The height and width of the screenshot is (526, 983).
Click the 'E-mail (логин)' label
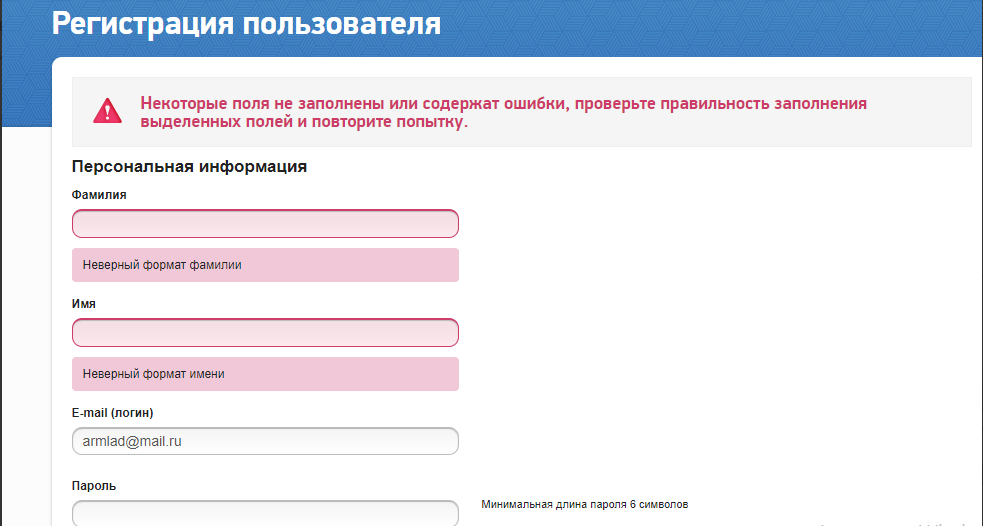(112, 412)
